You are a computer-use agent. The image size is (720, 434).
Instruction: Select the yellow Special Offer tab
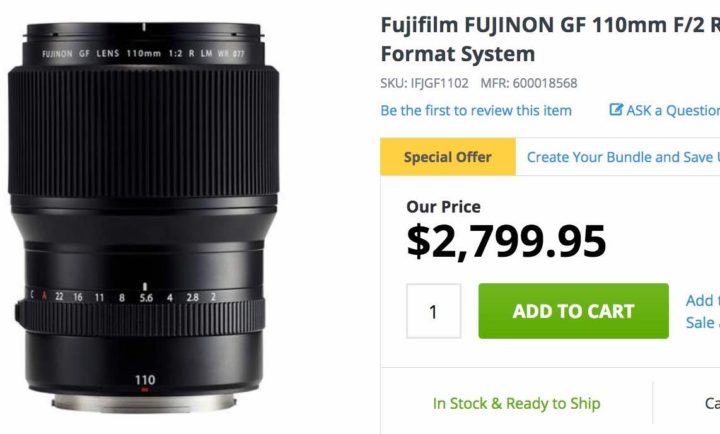(x=448, y=157)
